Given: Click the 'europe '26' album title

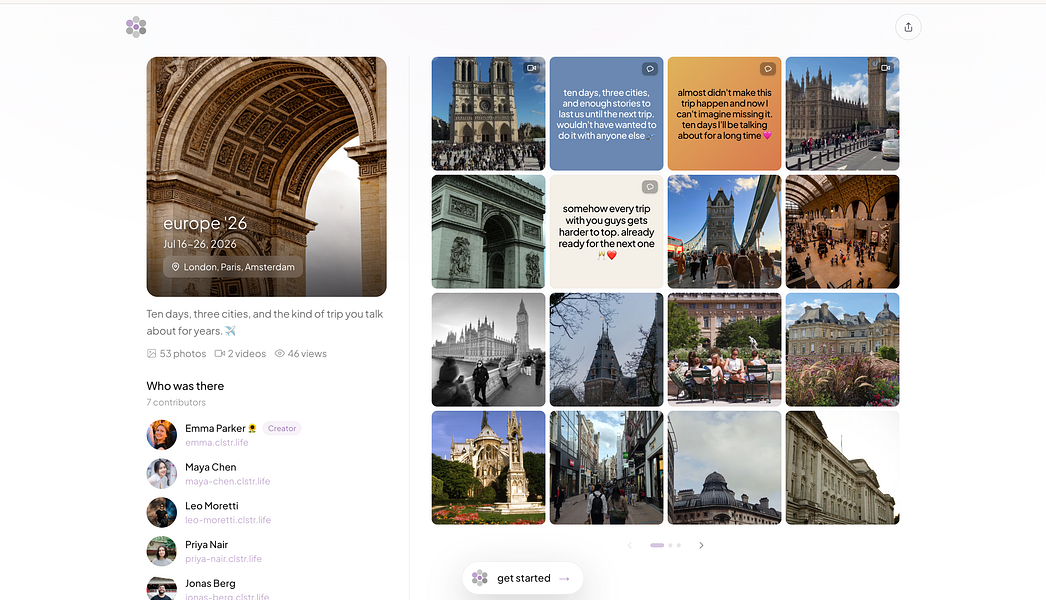Looking at the screenshot, I should [x=205, y=224].
